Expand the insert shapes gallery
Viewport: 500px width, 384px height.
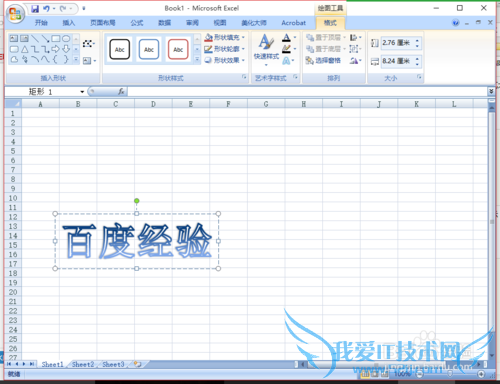click(x=76, y=60)
